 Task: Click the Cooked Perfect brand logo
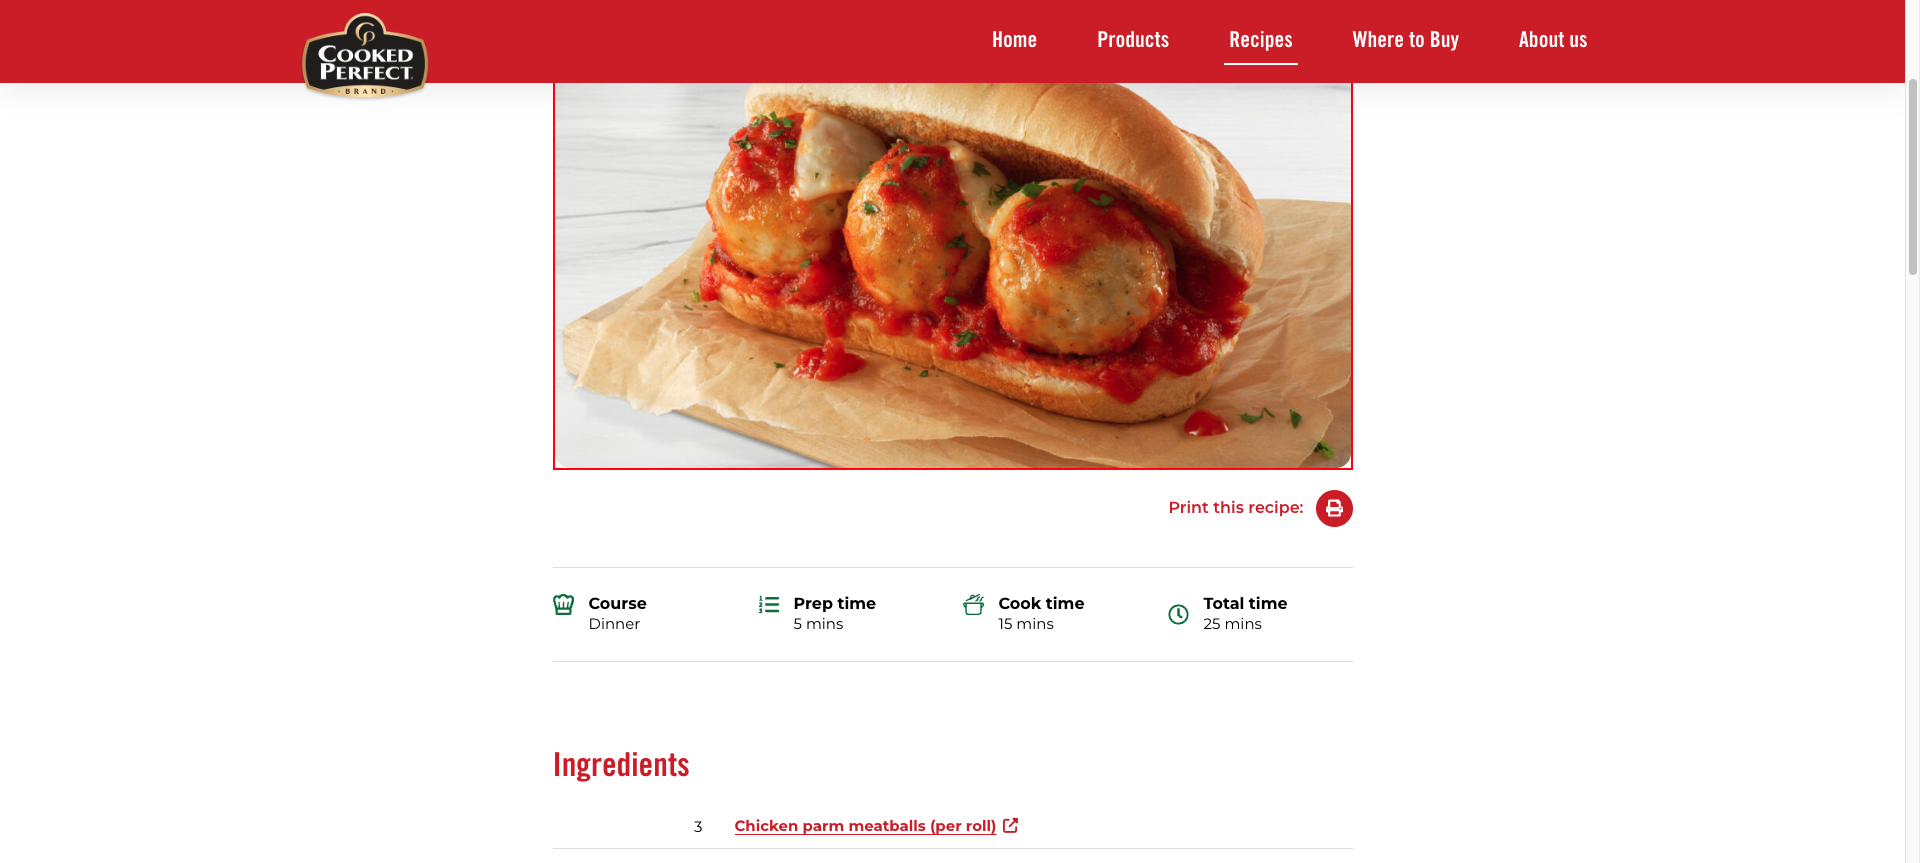point(365,56)
